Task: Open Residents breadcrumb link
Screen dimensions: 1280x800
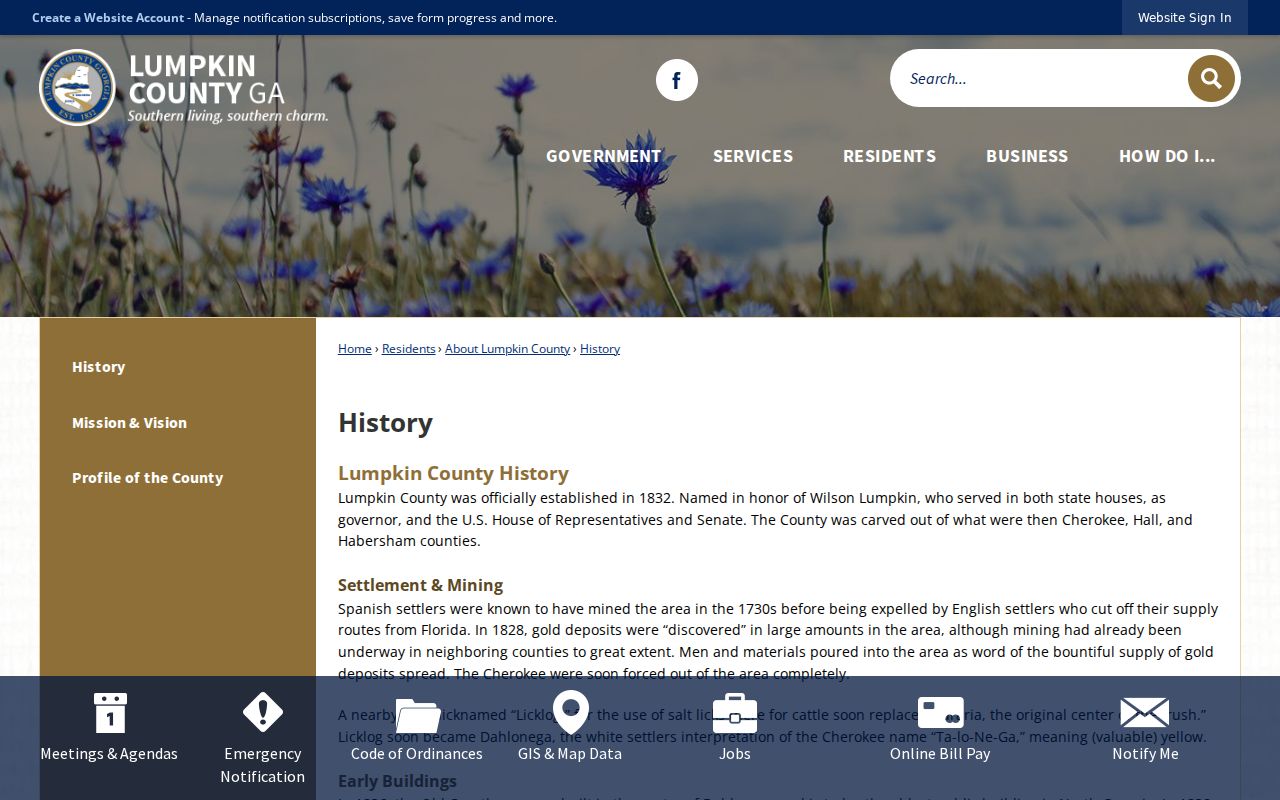Action: [409, 349]
